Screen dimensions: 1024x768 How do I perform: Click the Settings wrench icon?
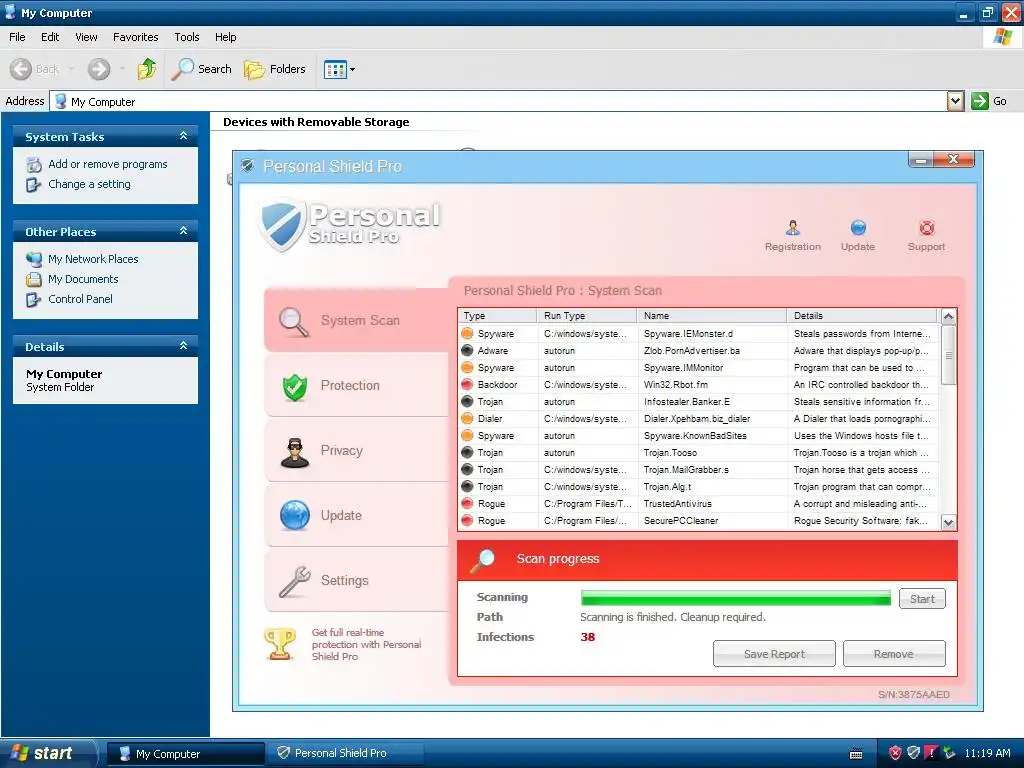pos(295,581)
